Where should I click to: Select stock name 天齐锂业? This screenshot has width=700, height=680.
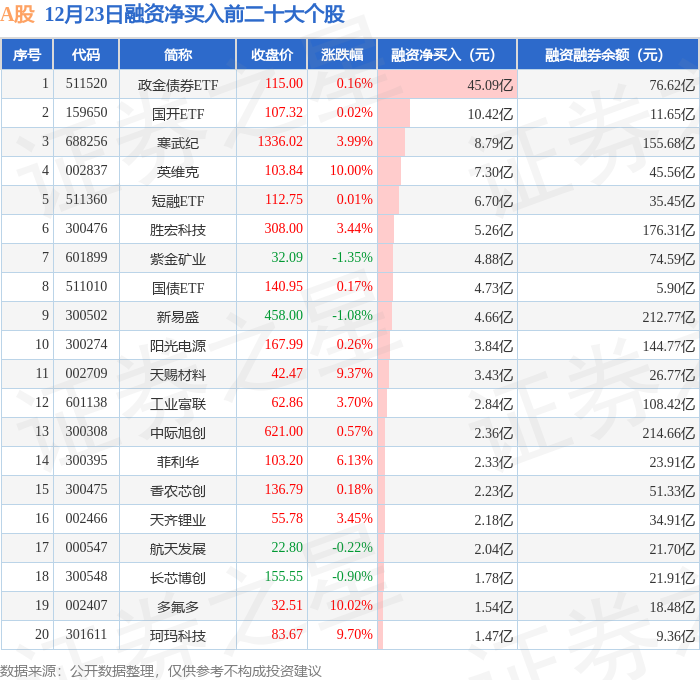pos(178,520)
